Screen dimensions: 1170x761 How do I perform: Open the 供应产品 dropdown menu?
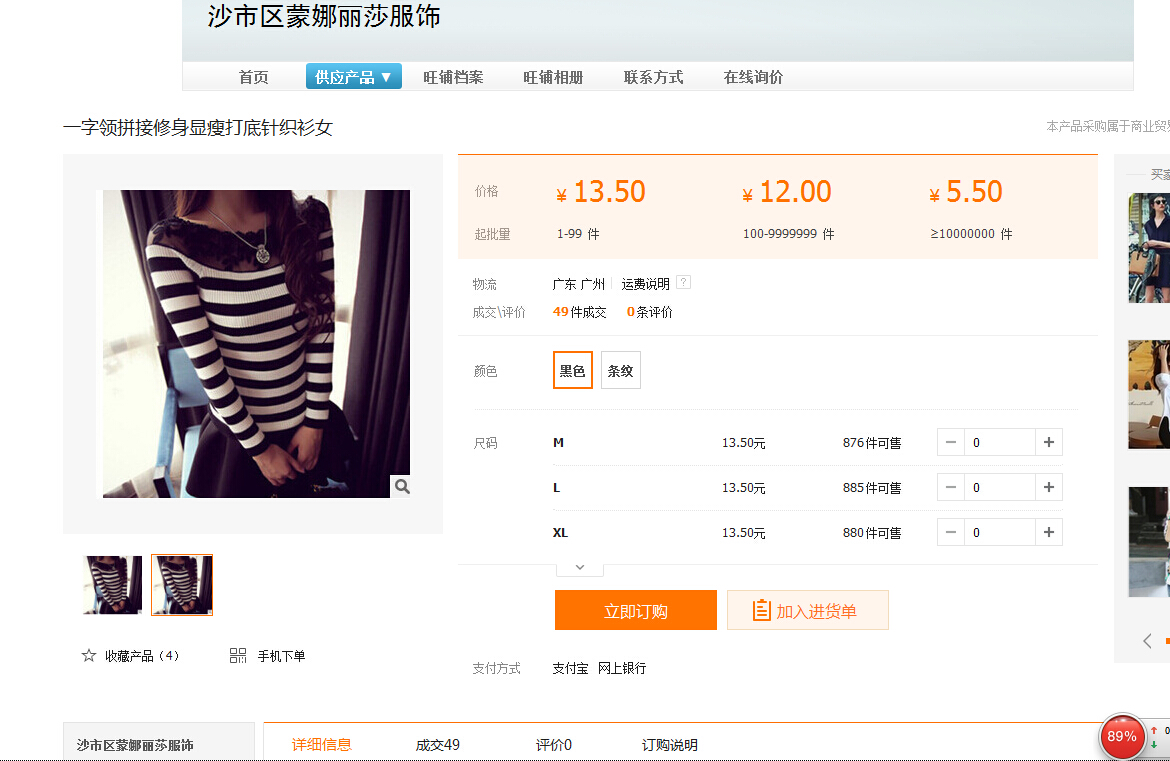tap(353, 77)
